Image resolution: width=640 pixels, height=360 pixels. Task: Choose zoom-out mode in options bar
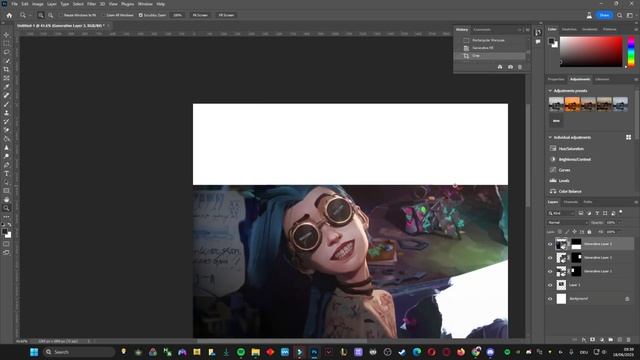(x=51, y=15)
